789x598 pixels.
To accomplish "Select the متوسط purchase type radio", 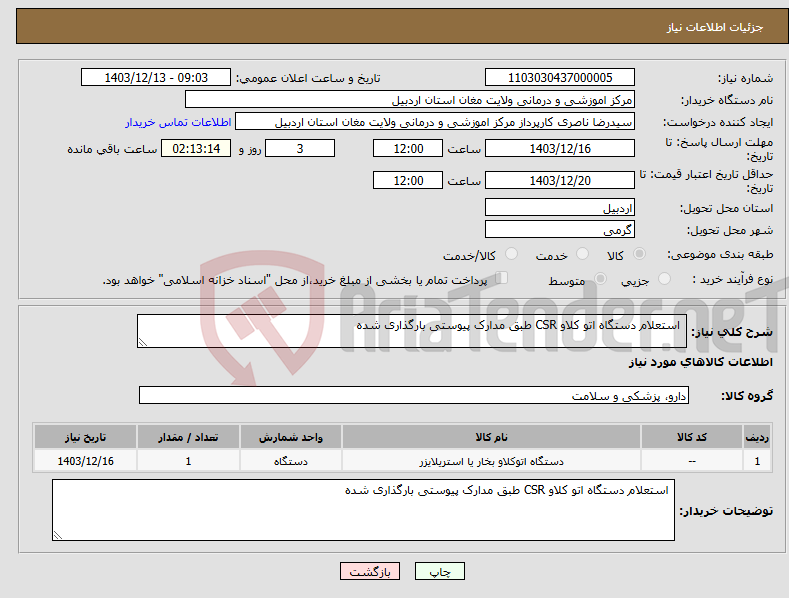I will tap(600, 279).
